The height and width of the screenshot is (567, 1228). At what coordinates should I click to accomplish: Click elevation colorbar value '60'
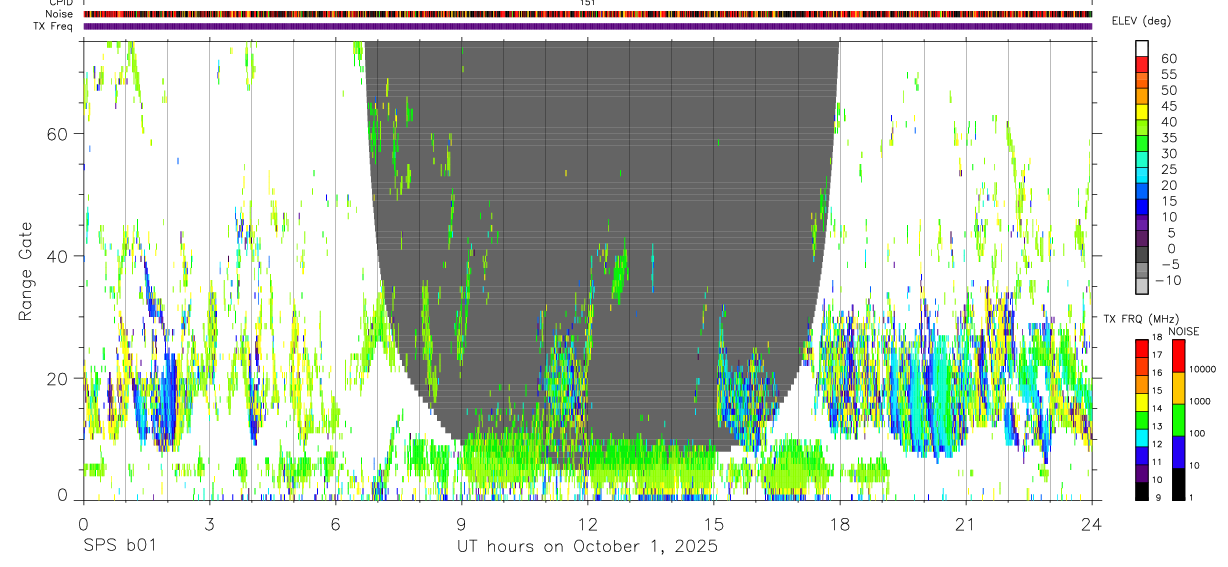click(x=1170, y=59)
